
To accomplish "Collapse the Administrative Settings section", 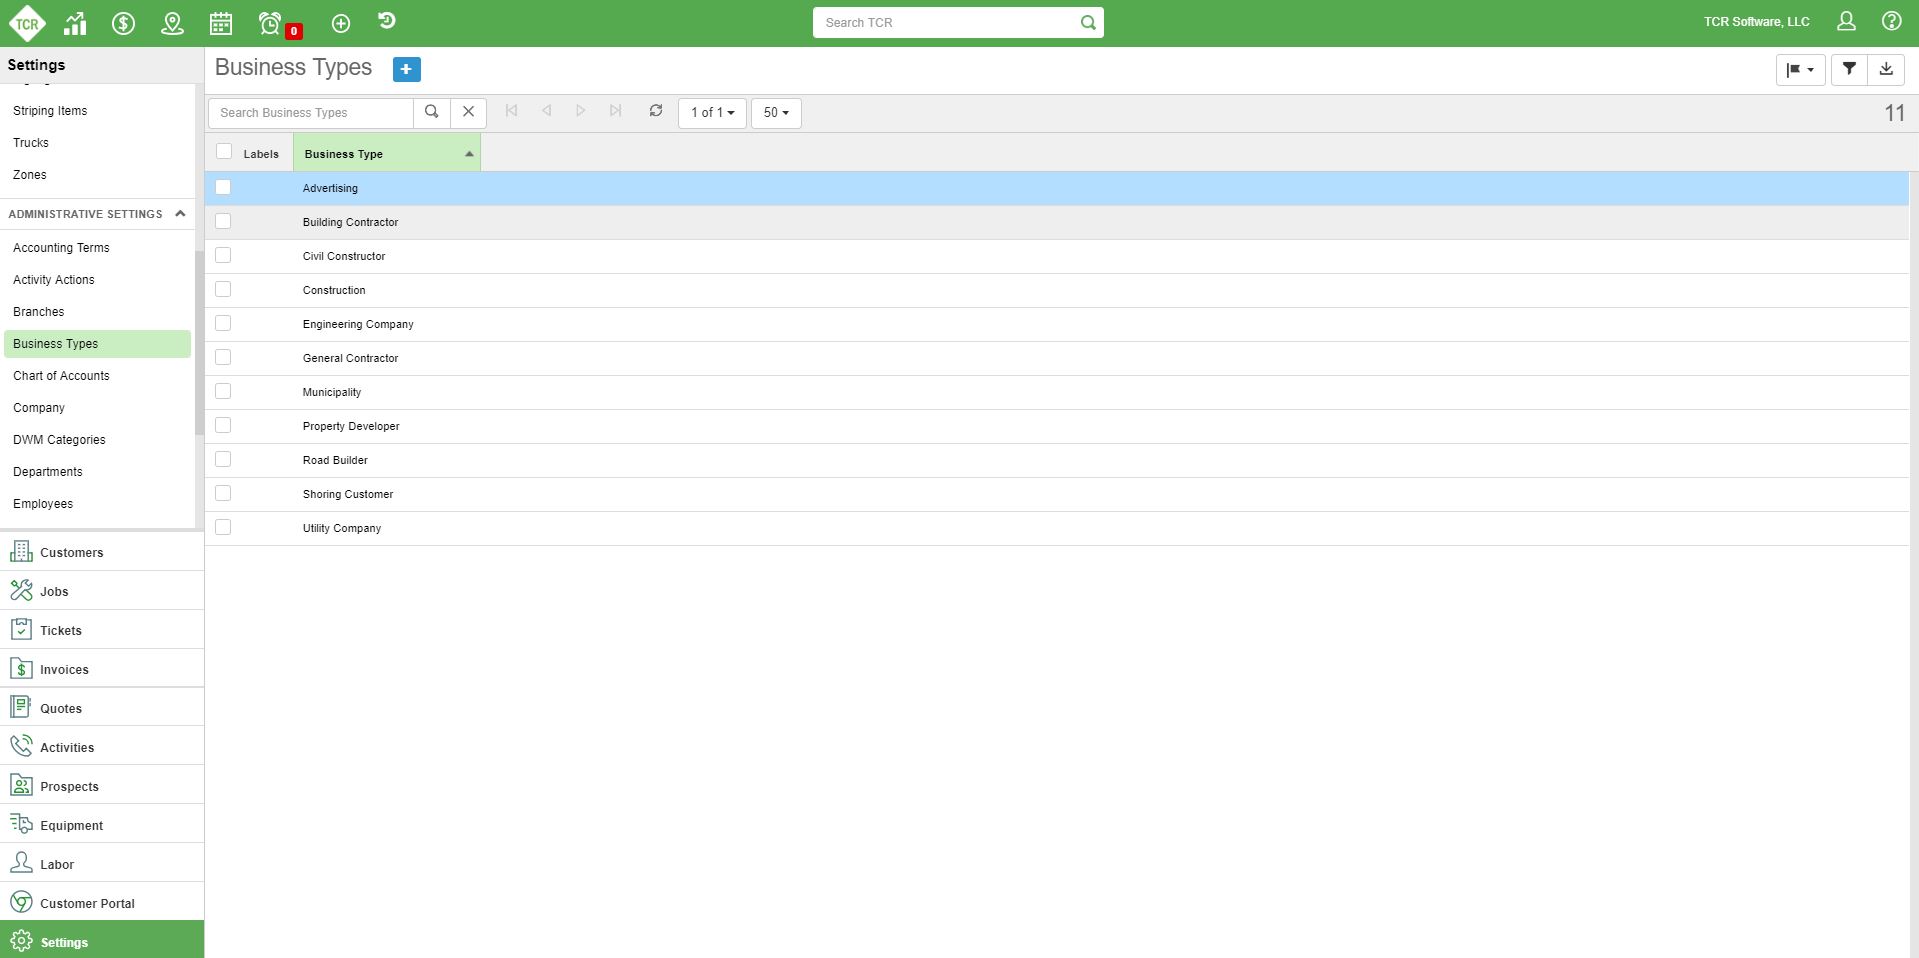I will point(180,214).
